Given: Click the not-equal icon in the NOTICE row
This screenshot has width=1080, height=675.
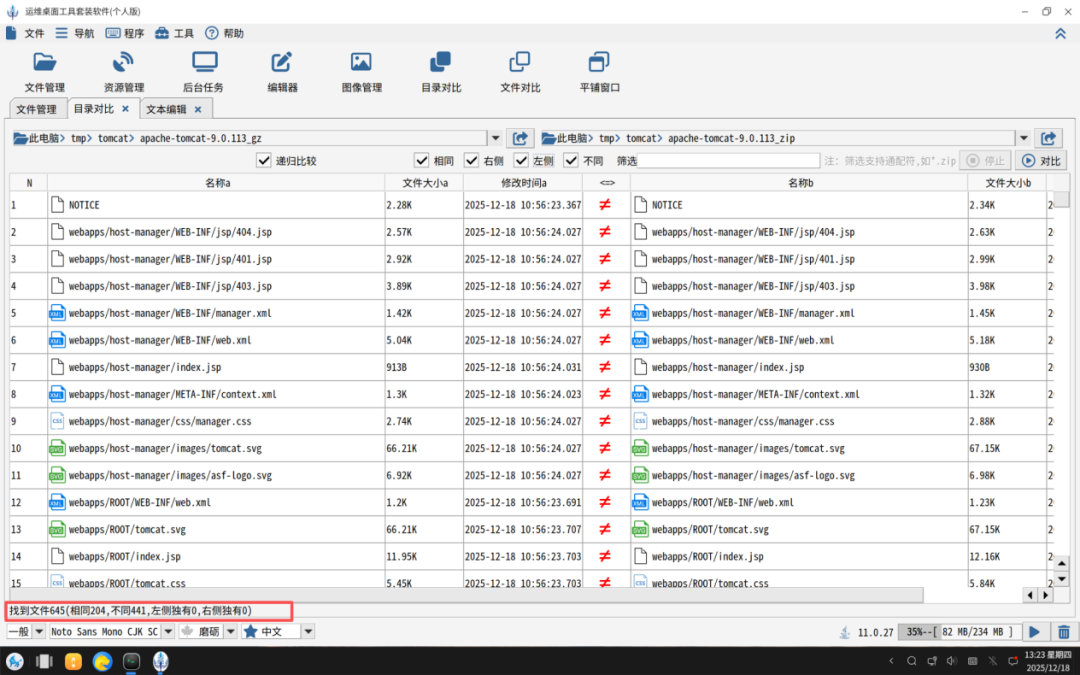Looking at the screenshot, I should 605,205.
